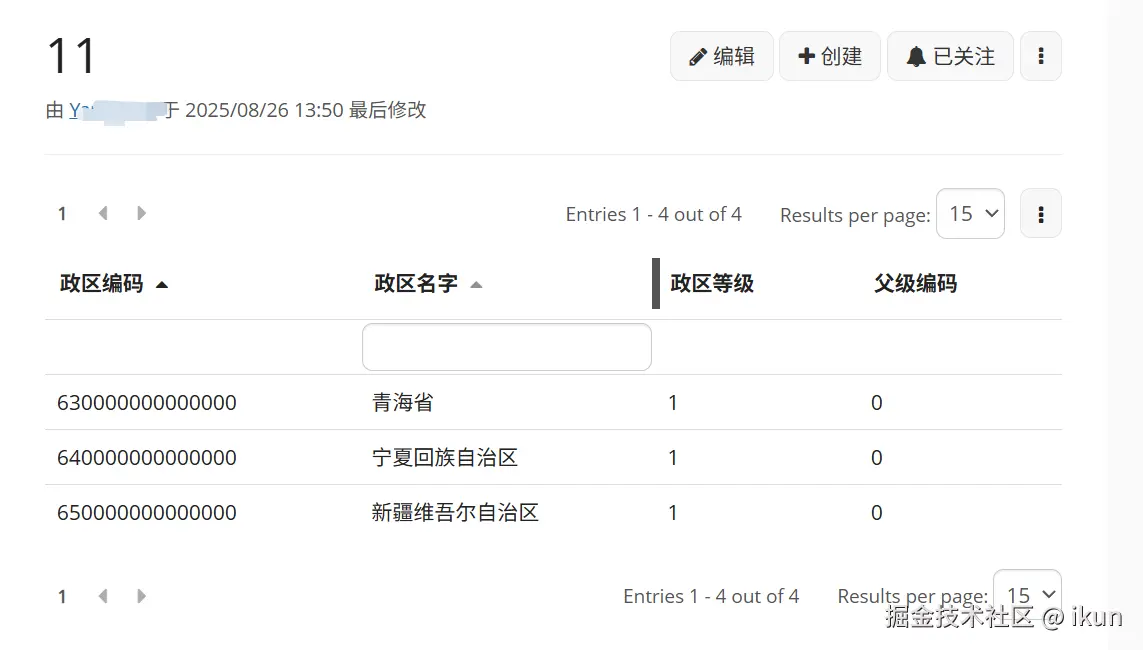Screen dimensions: 1143x650
Task: Sort by 政区名字 column header
Action: tap(416, 284)
